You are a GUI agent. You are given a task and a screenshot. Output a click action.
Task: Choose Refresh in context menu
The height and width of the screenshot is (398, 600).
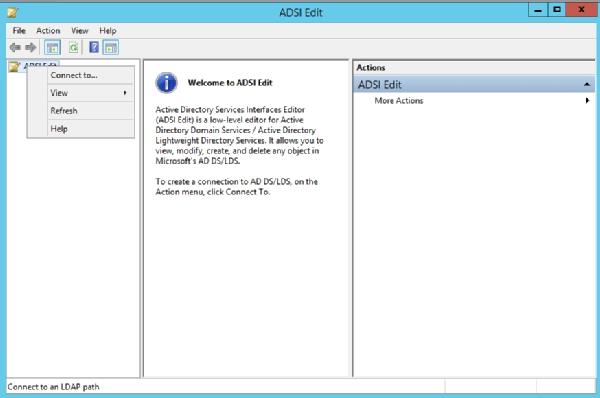(81, 111)
